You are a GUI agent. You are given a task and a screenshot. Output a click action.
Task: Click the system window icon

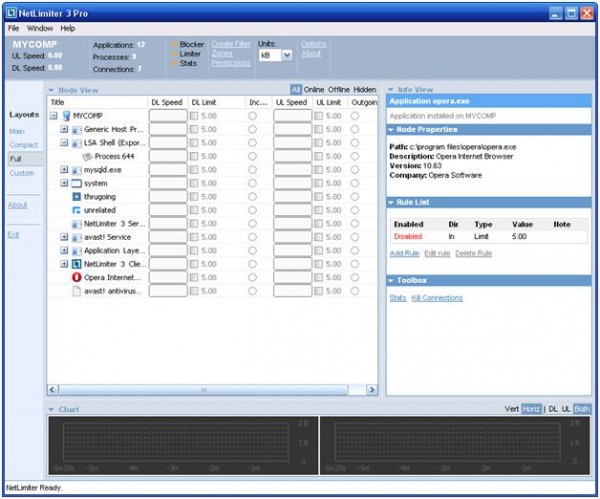pyautogui.click(x=77, y=183)
